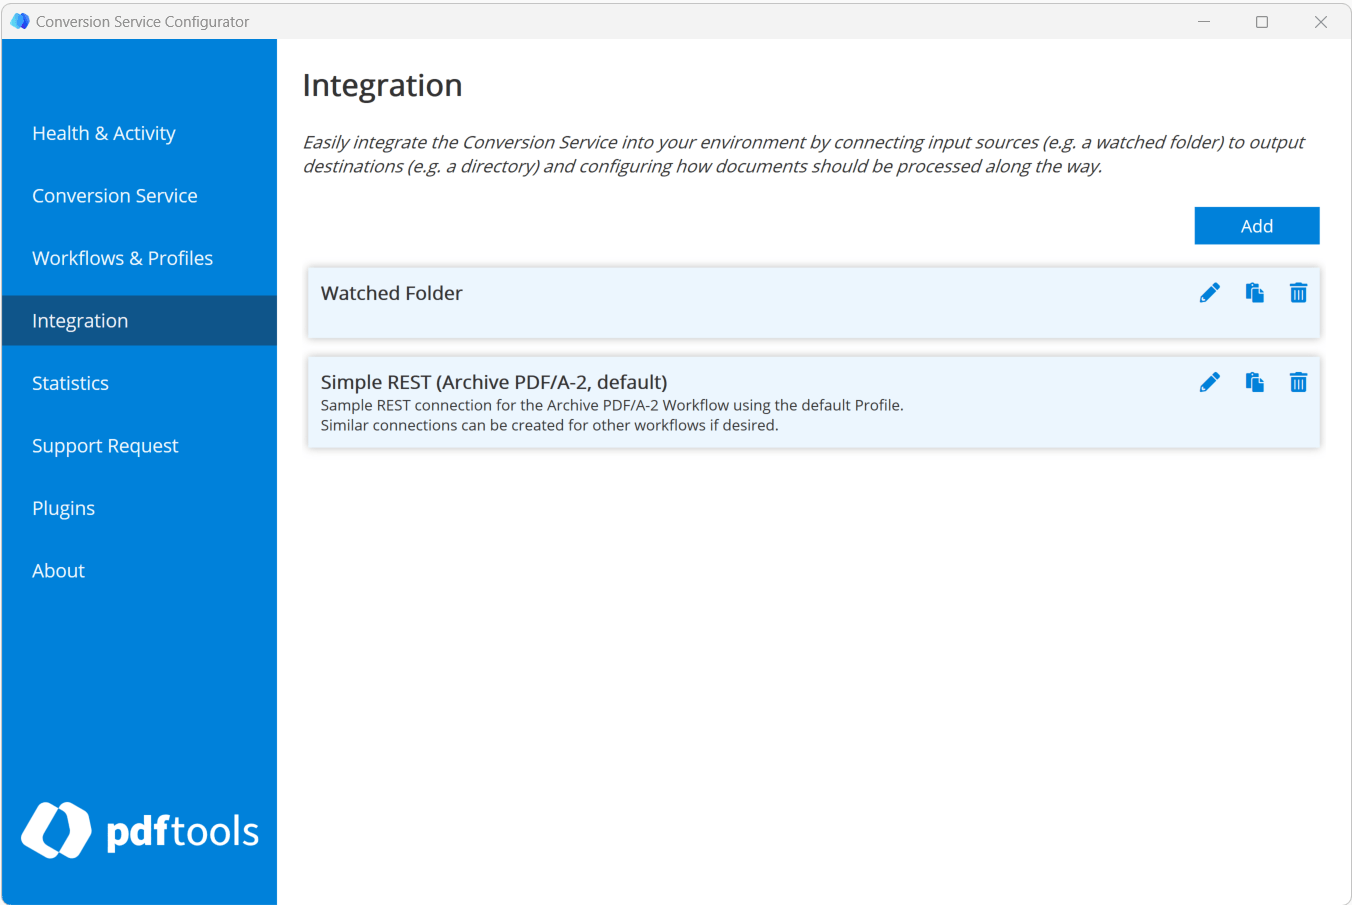Click the pdftools logo in the sidebar
The width and height of the screenshot is (1352, 905).
pos(139,831)
